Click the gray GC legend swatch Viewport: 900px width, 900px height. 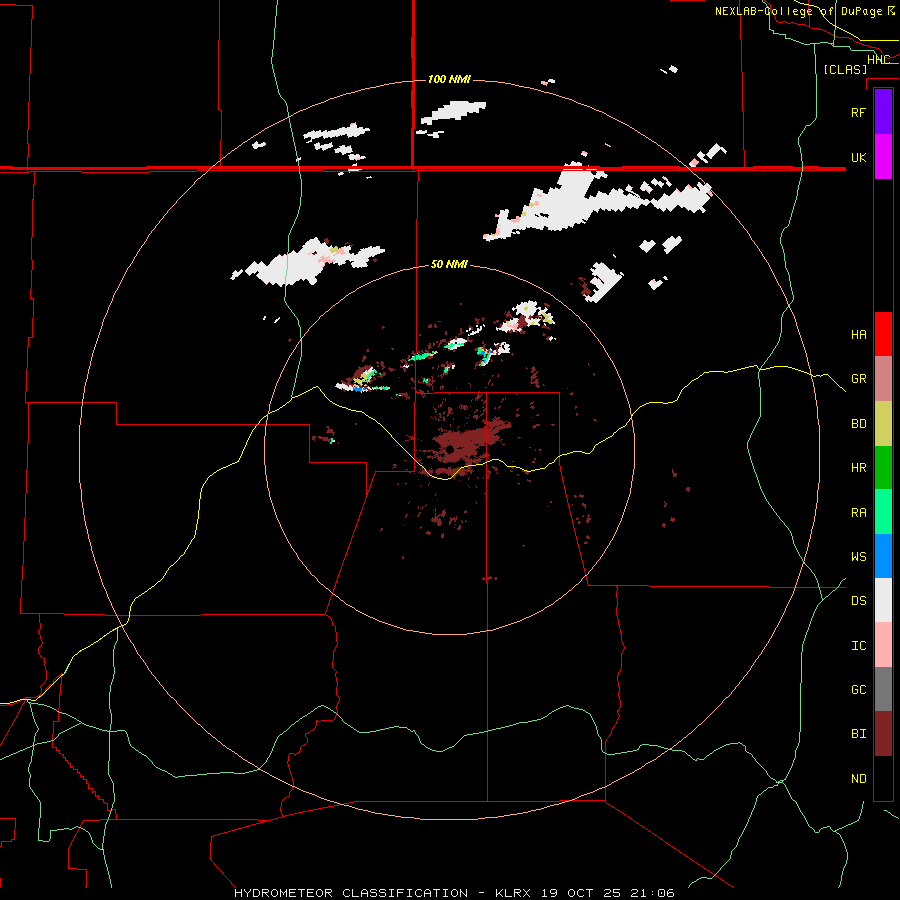point(883,689)
